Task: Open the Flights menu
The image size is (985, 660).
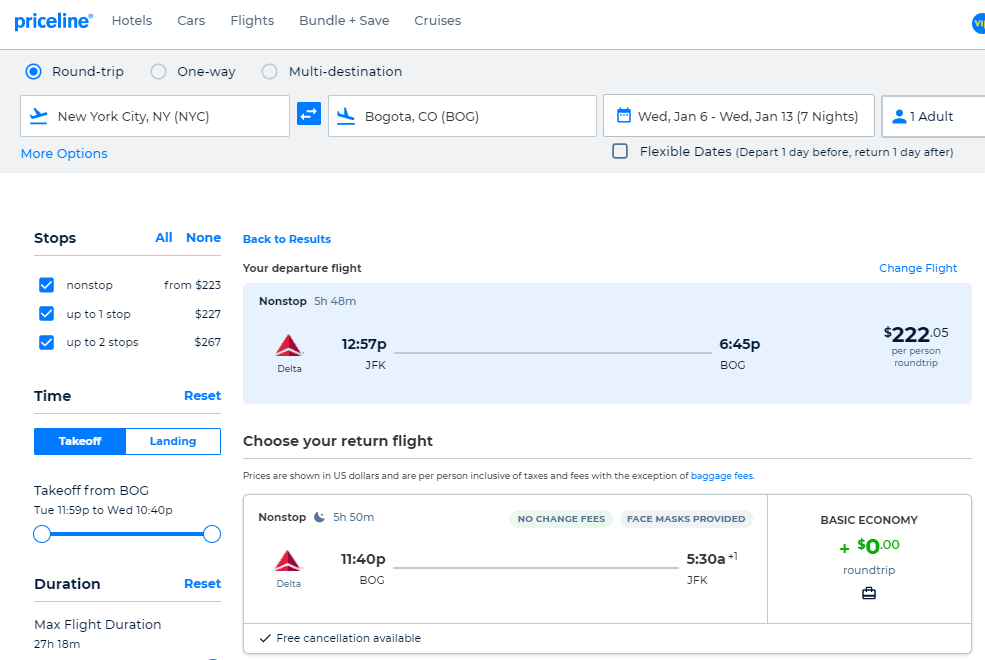Action: tap(252, 21)
